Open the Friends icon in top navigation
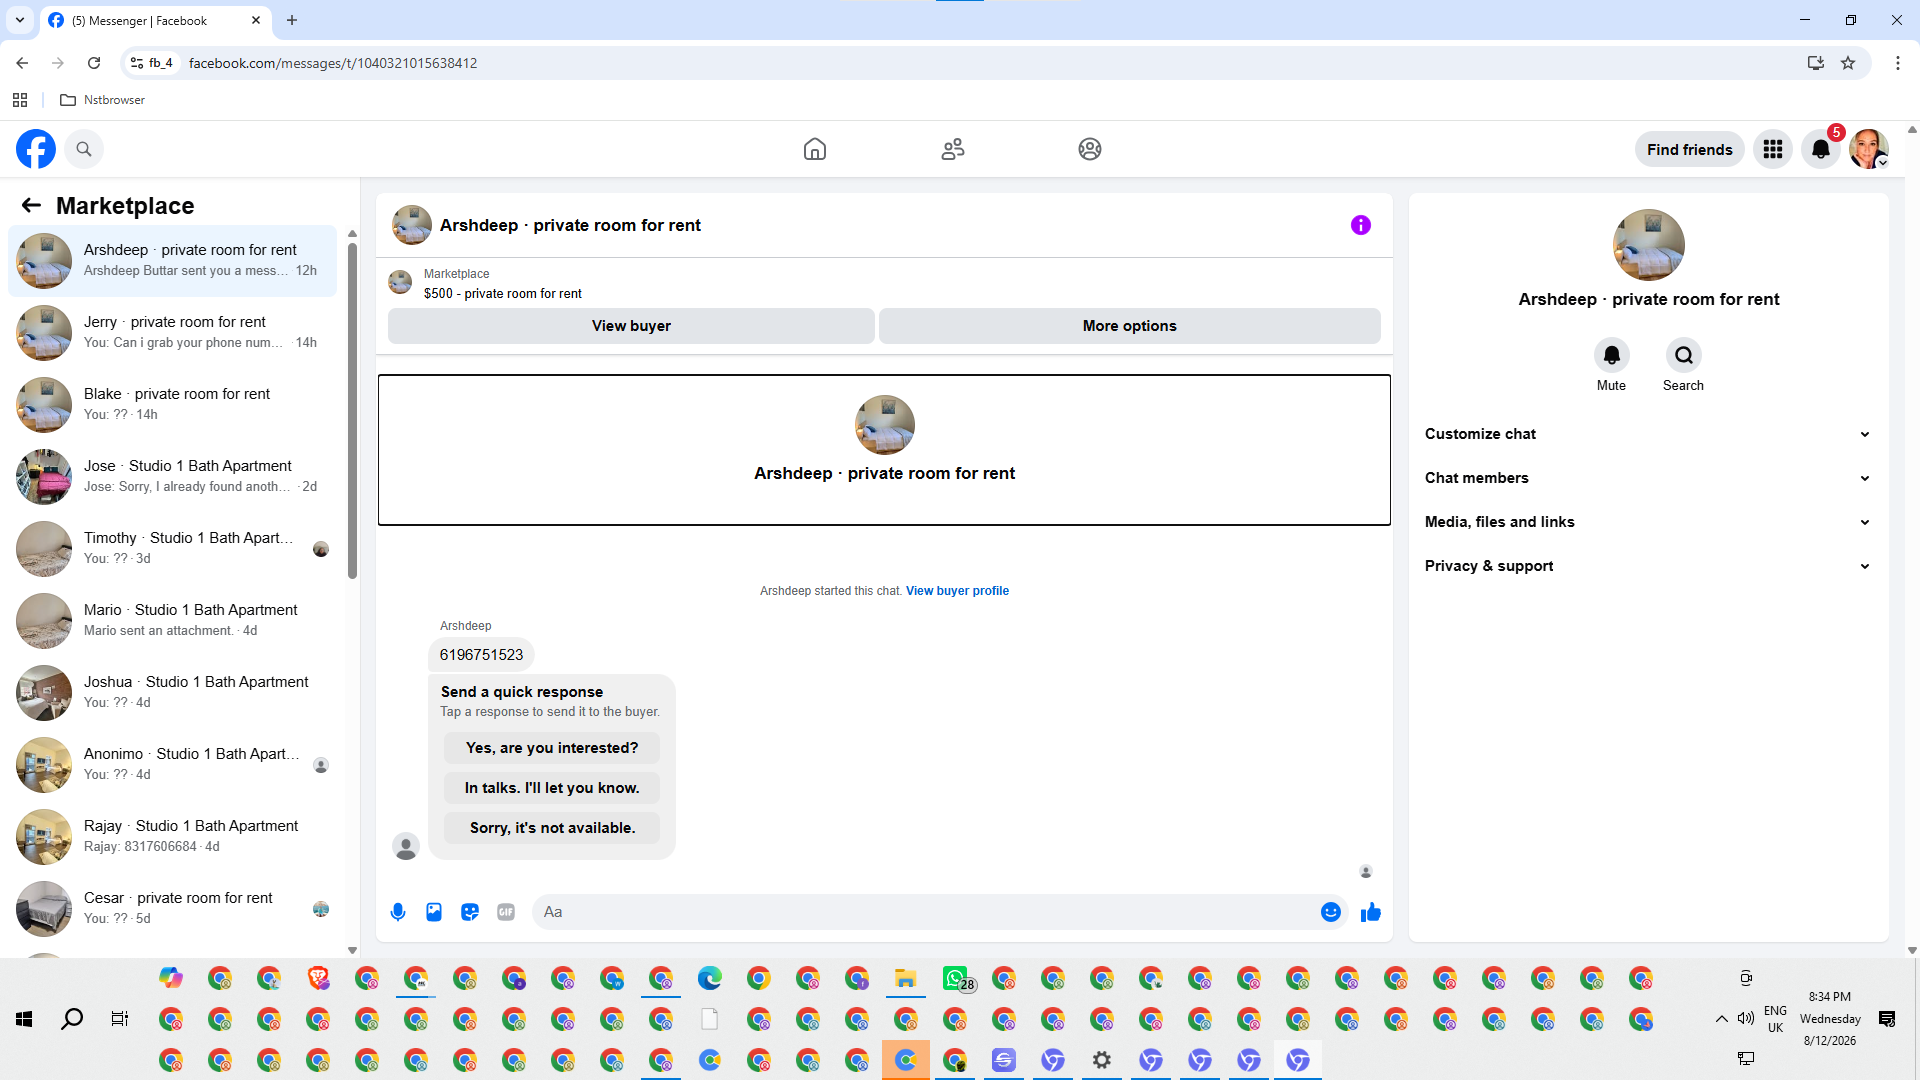The image size is (1920, 1080). [953, 149]
